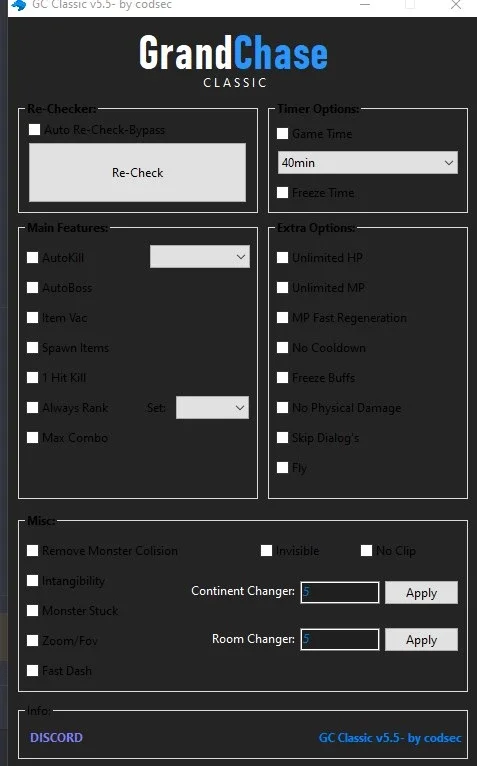Enable AutoBoss option
Screen dimensions: 477x766
pyautogui.click(x=33, y=287)
